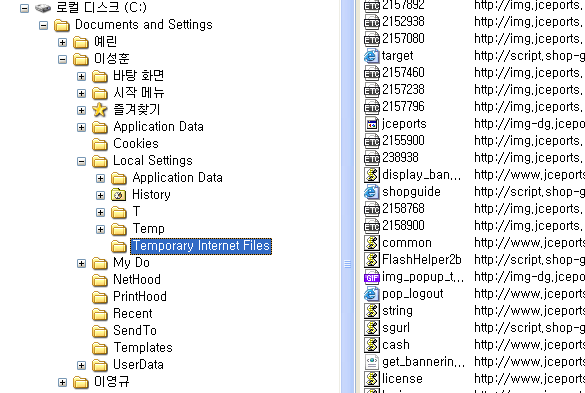This screenshot has height=393, width=585.
Task: Select file named 2157238
Action: 403,90
